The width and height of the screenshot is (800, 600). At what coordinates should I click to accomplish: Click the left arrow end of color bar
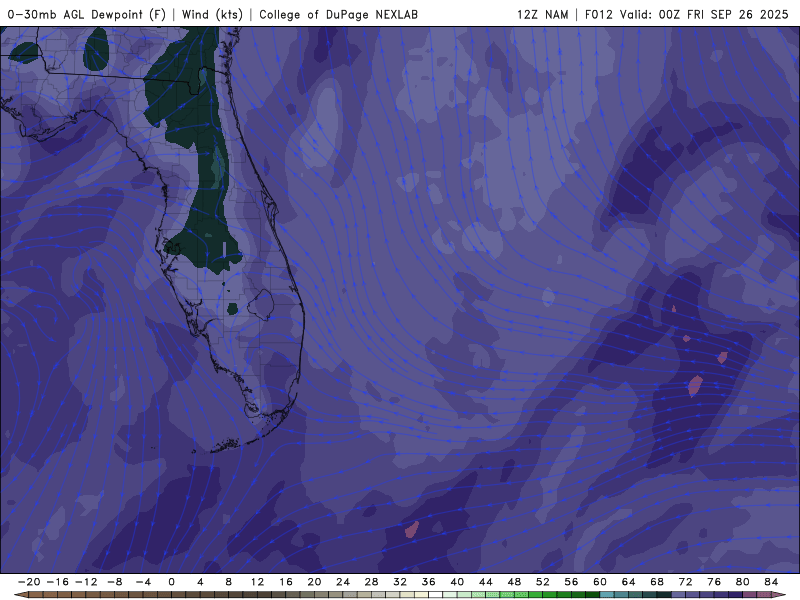click(20, 595)
